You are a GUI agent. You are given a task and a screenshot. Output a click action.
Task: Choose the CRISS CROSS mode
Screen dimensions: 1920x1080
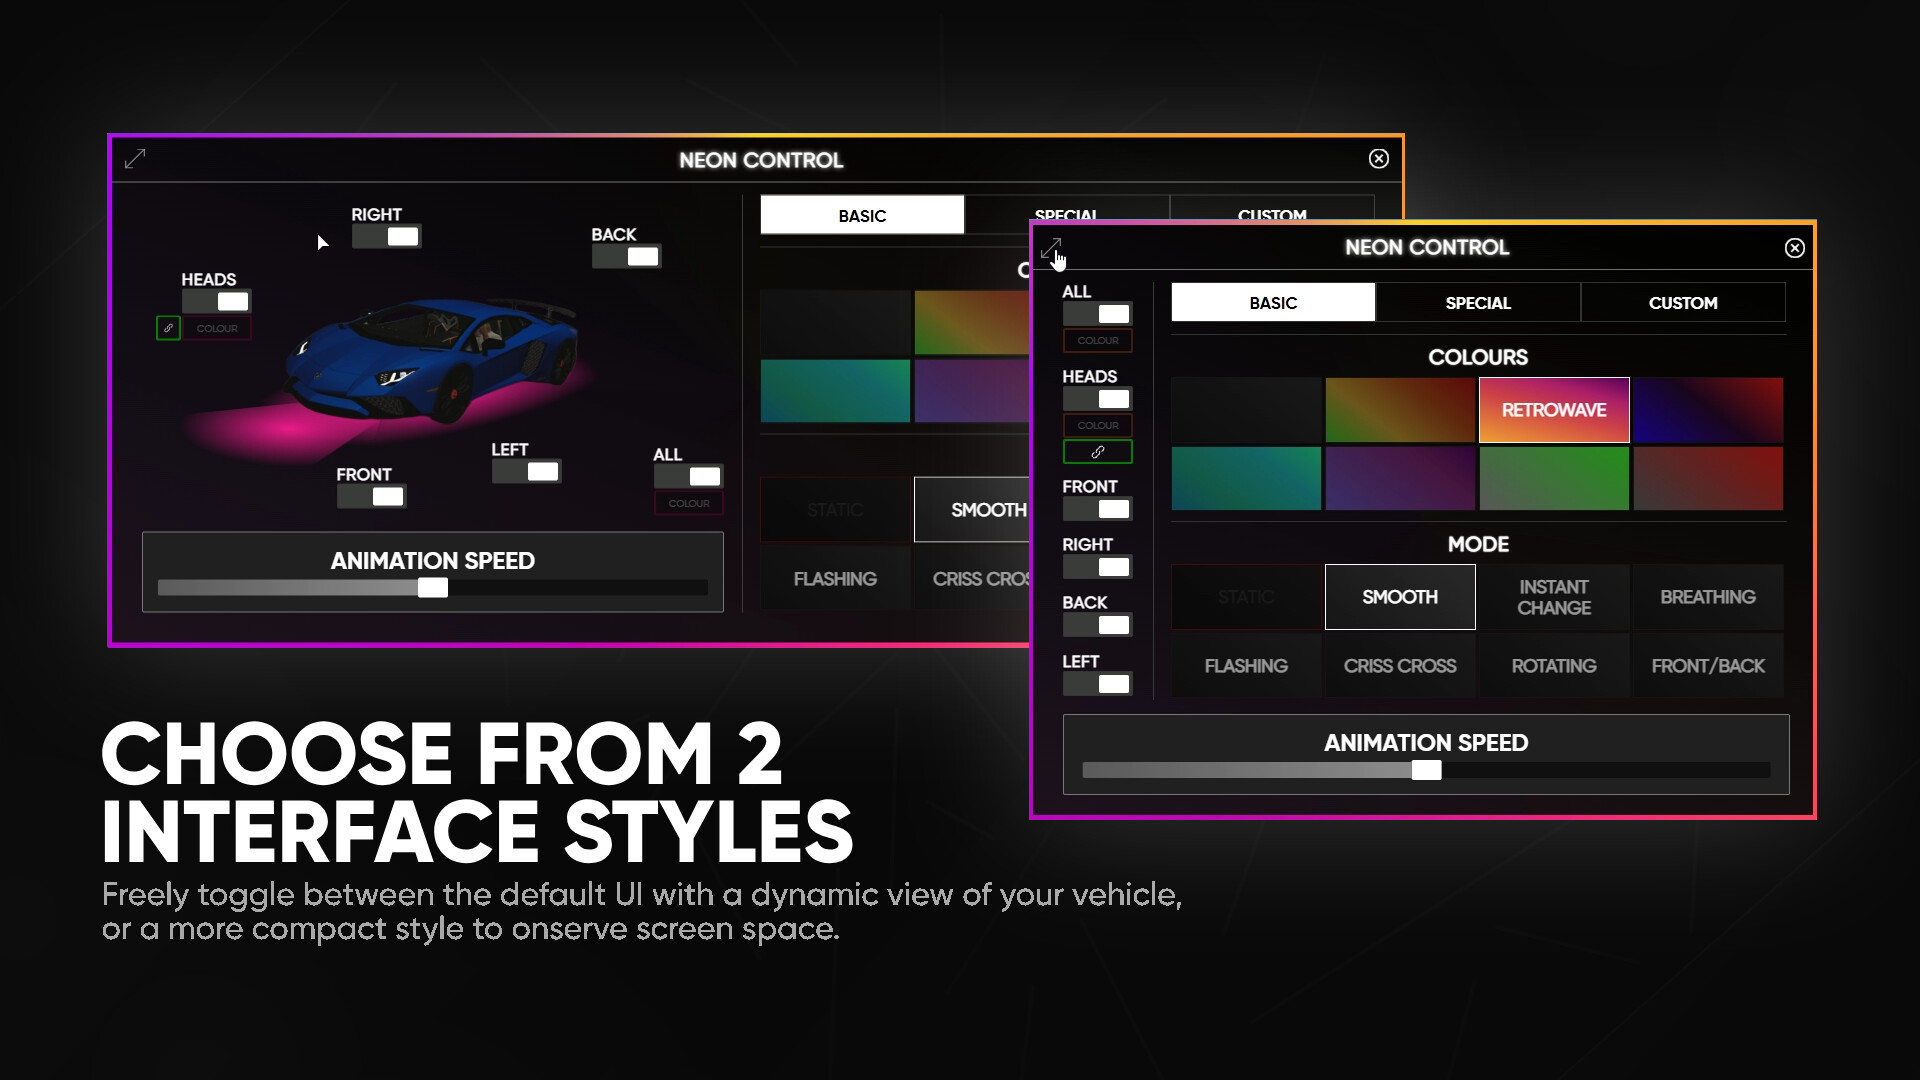pos(1400,665)
